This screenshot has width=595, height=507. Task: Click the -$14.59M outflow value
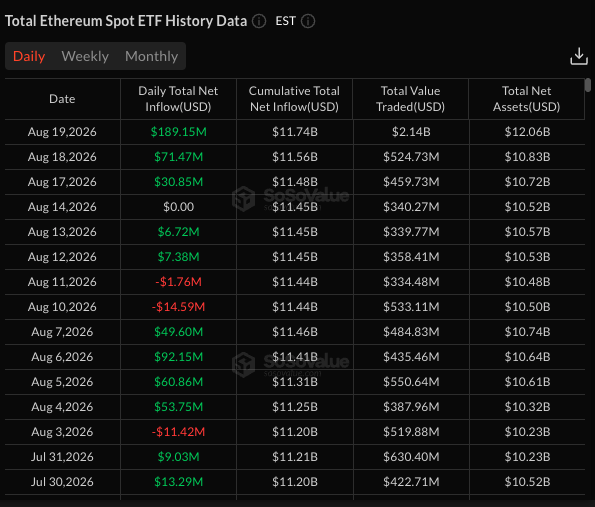178,307
